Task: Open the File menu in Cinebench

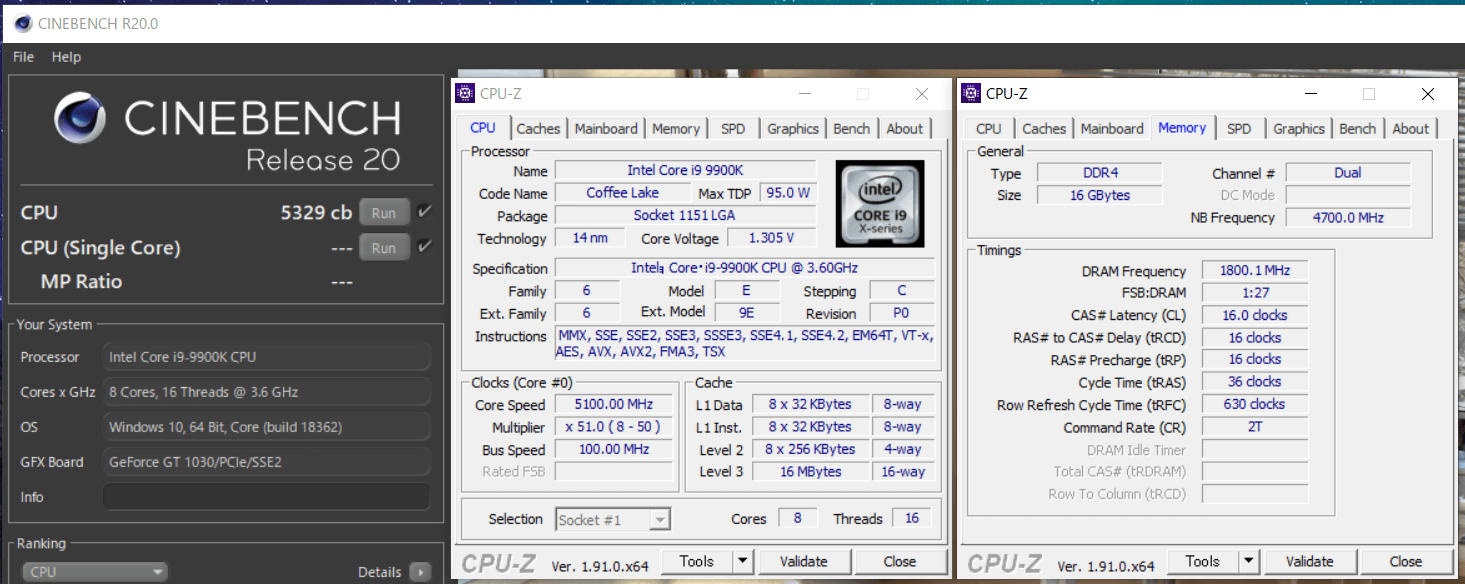Action: pyautogui.click(x=23, y=57)
